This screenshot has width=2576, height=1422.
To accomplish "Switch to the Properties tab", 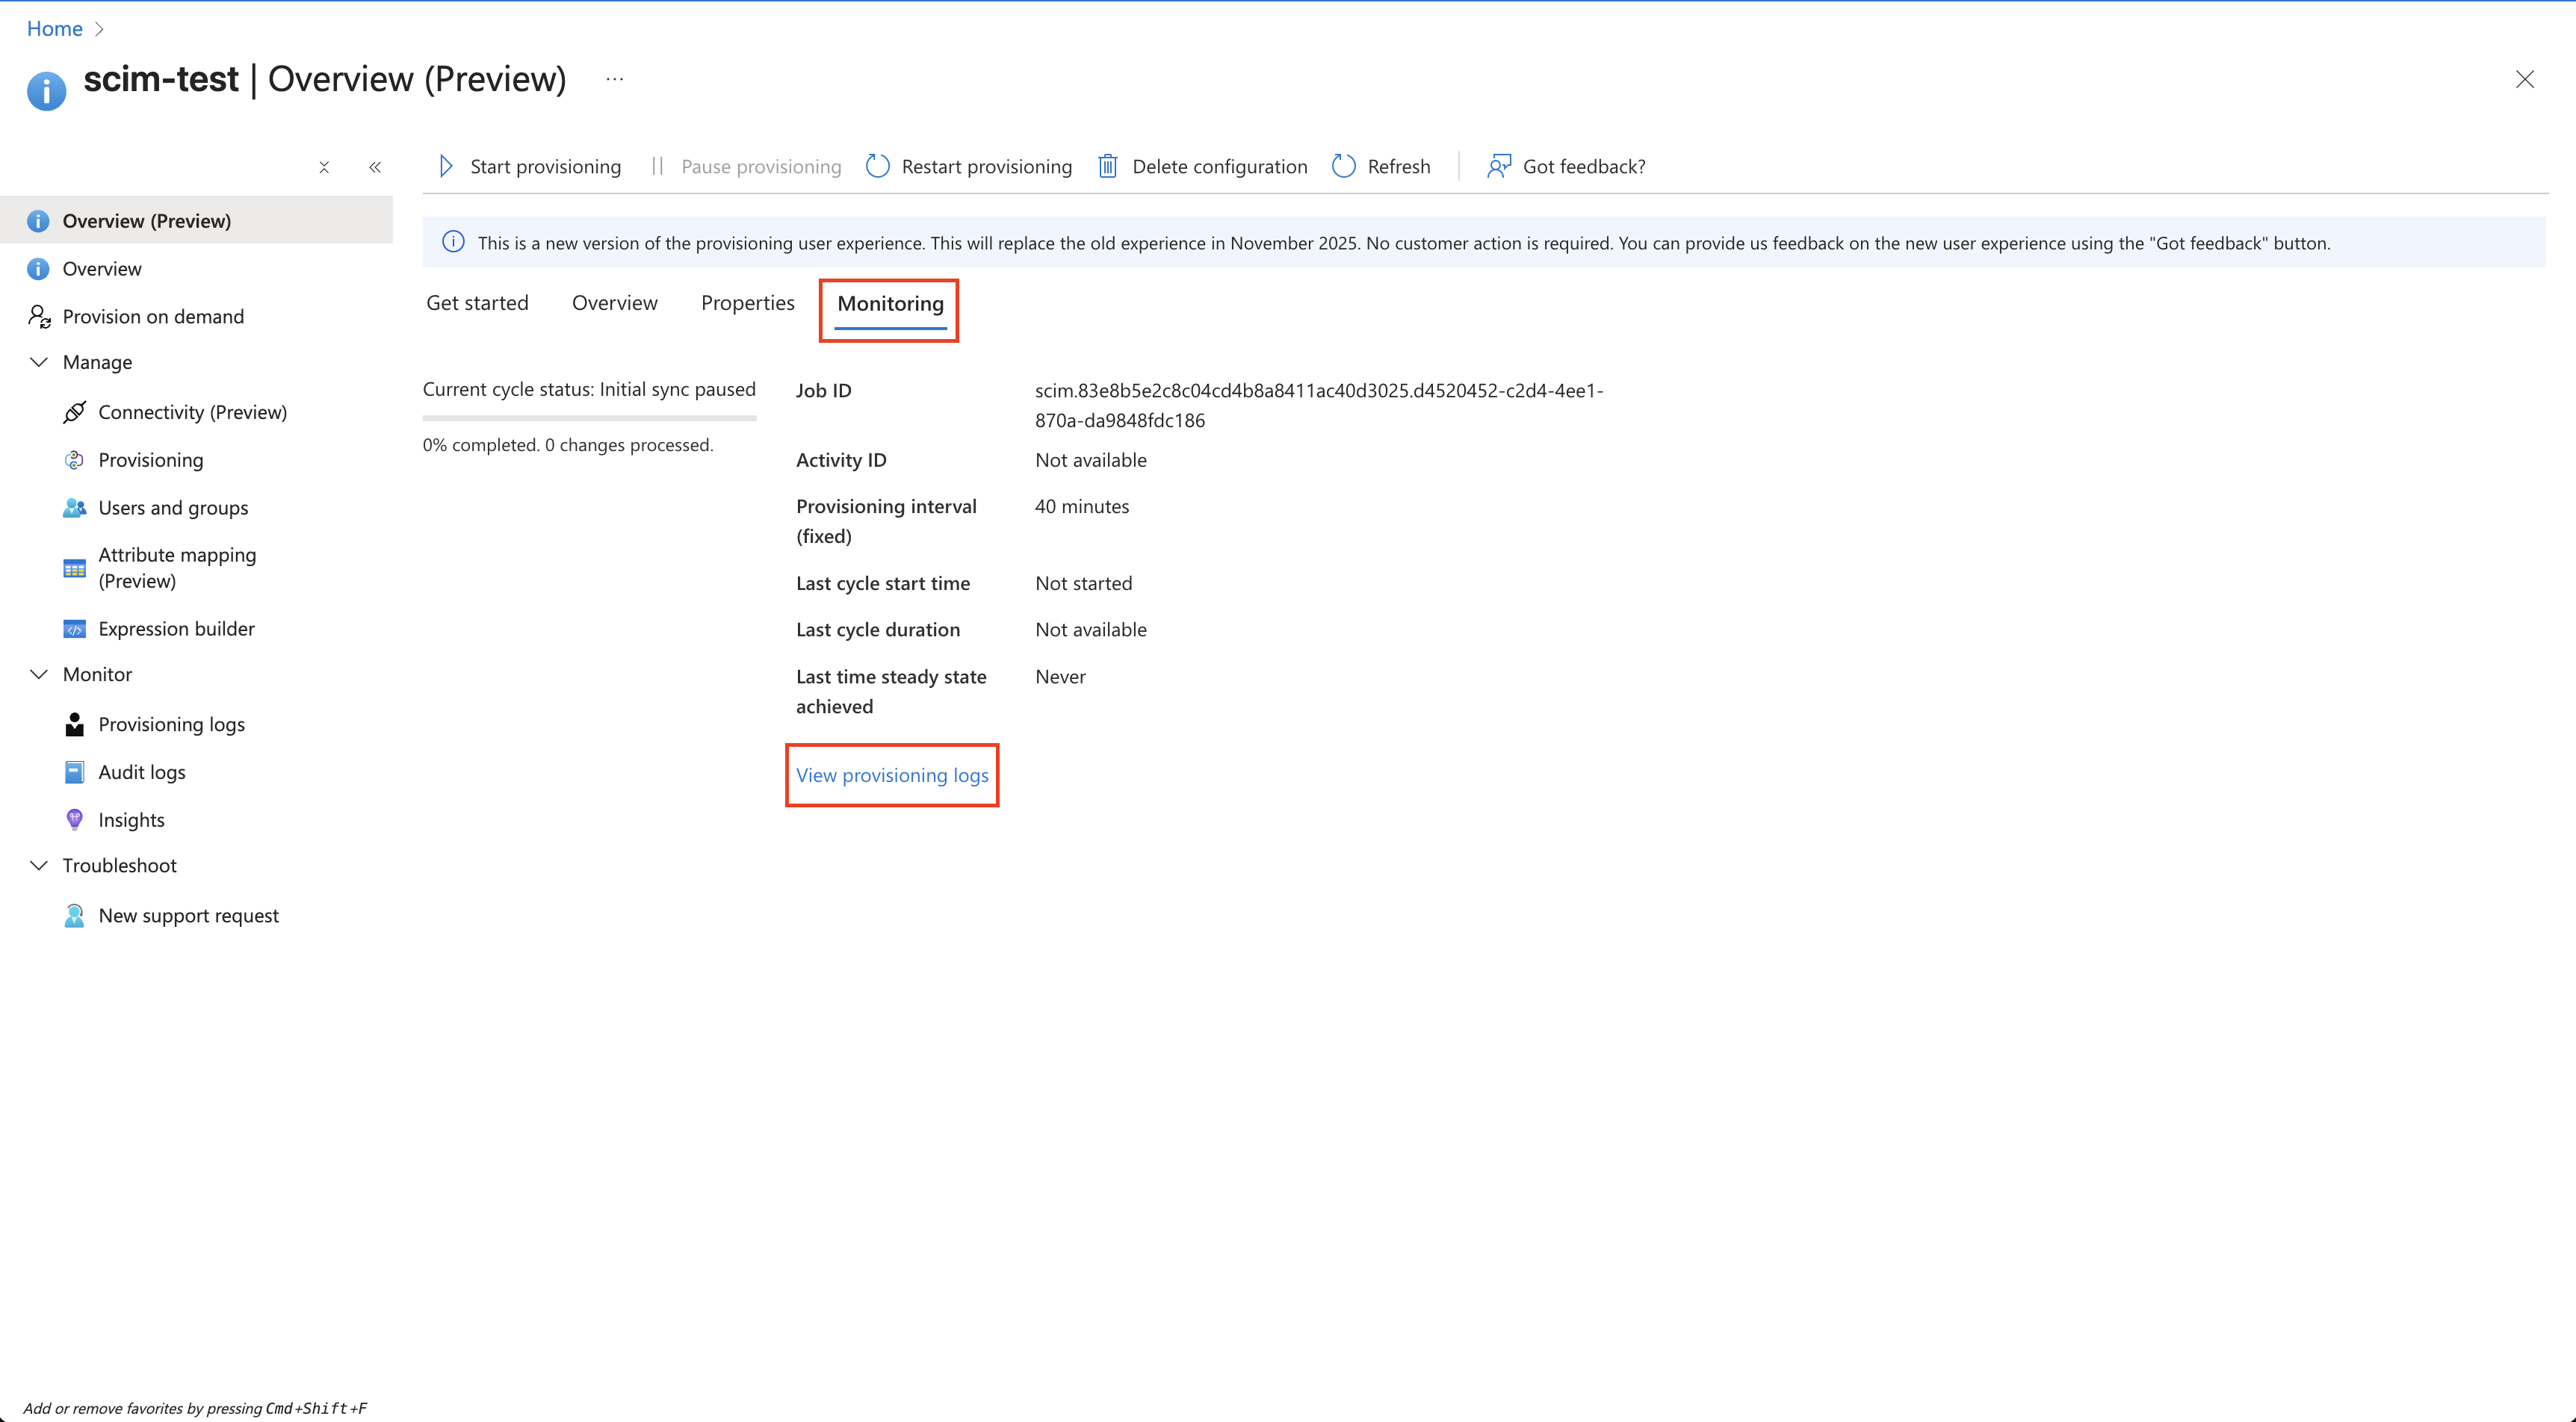I will [747, 303].
